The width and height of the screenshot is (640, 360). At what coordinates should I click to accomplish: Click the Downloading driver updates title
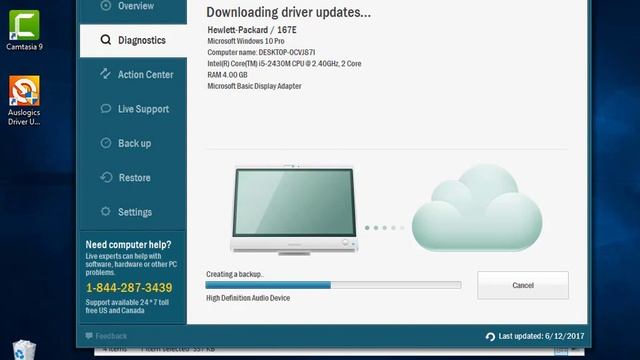289,12
